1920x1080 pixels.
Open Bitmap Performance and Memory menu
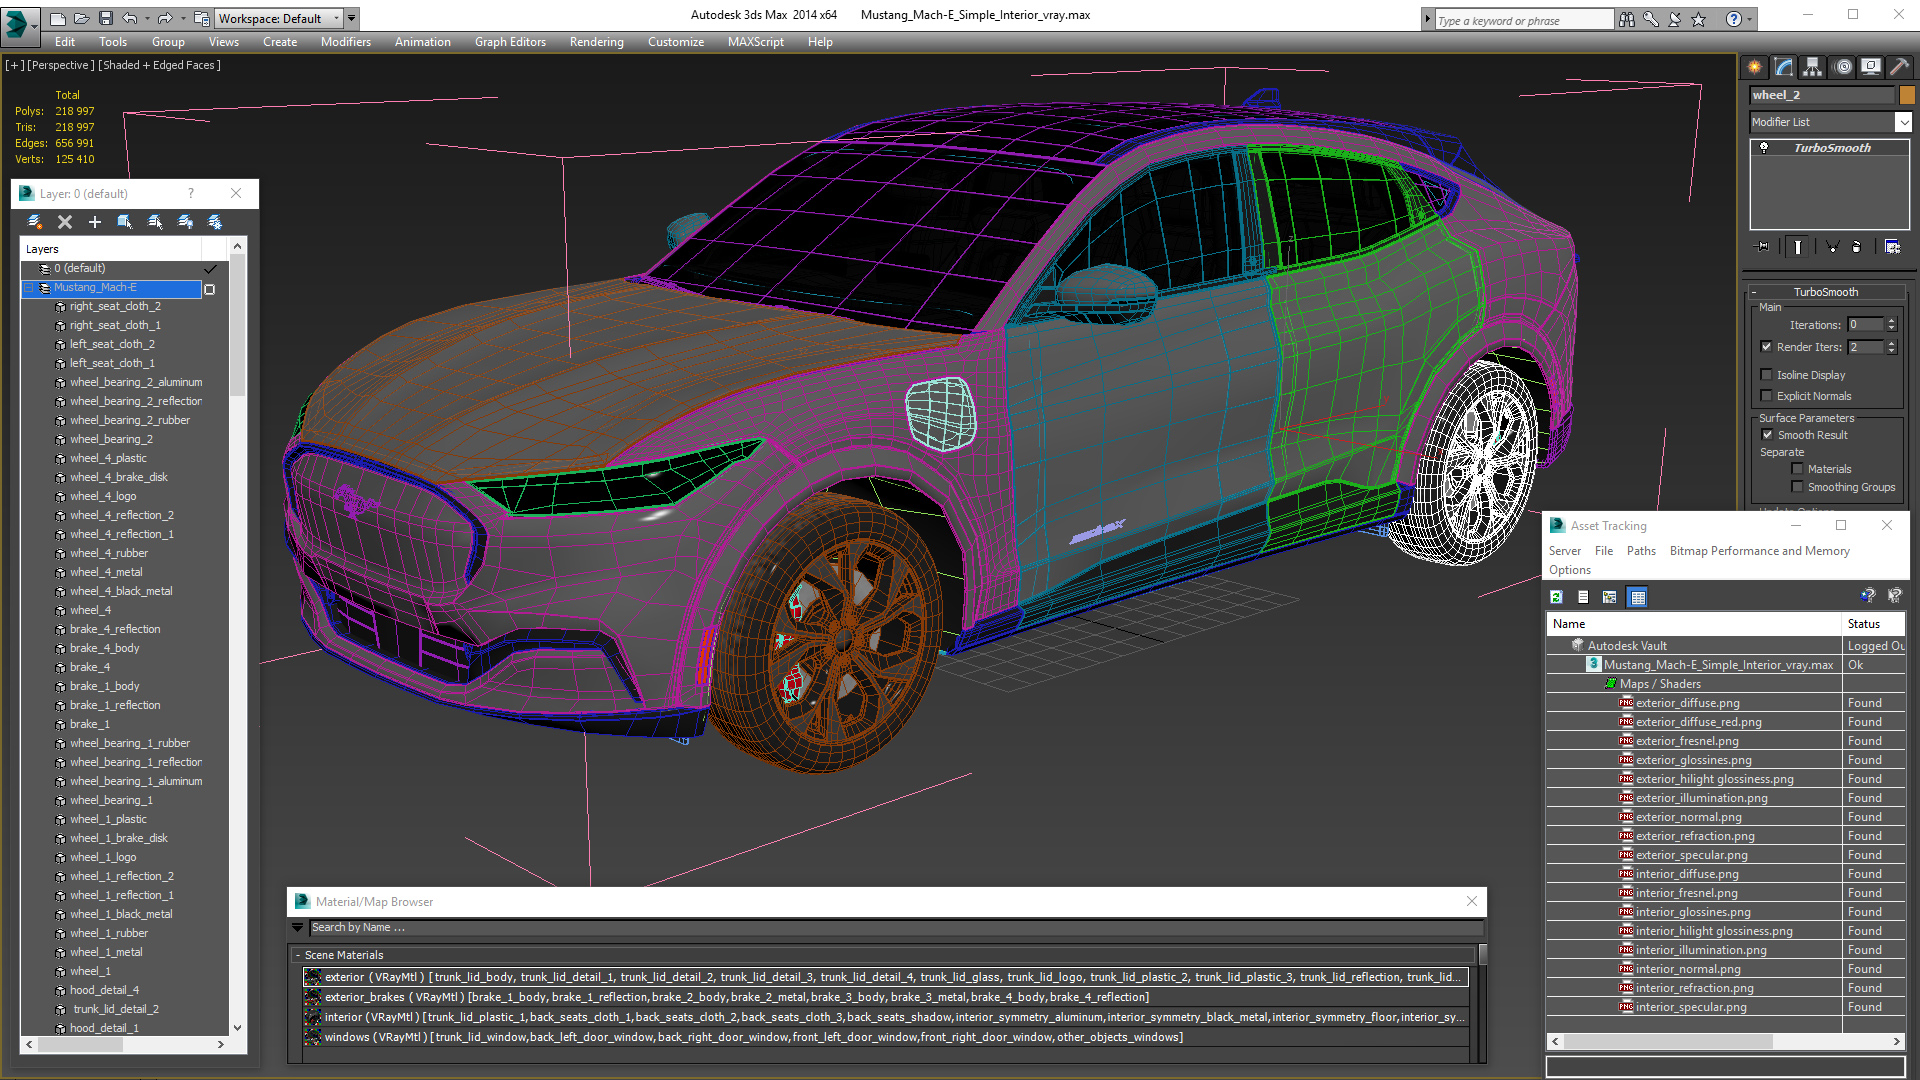(x=1760, y=551)
